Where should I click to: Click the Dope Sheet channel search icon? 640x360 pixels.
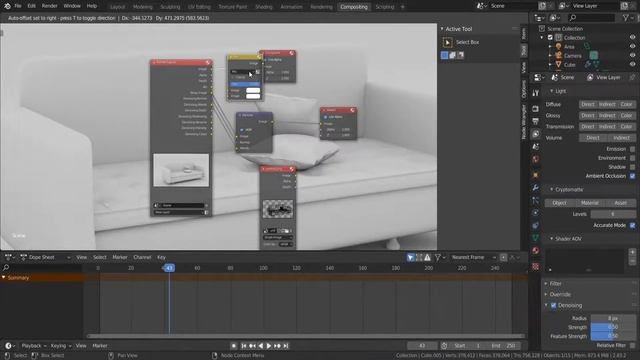(x=6, y=268)
